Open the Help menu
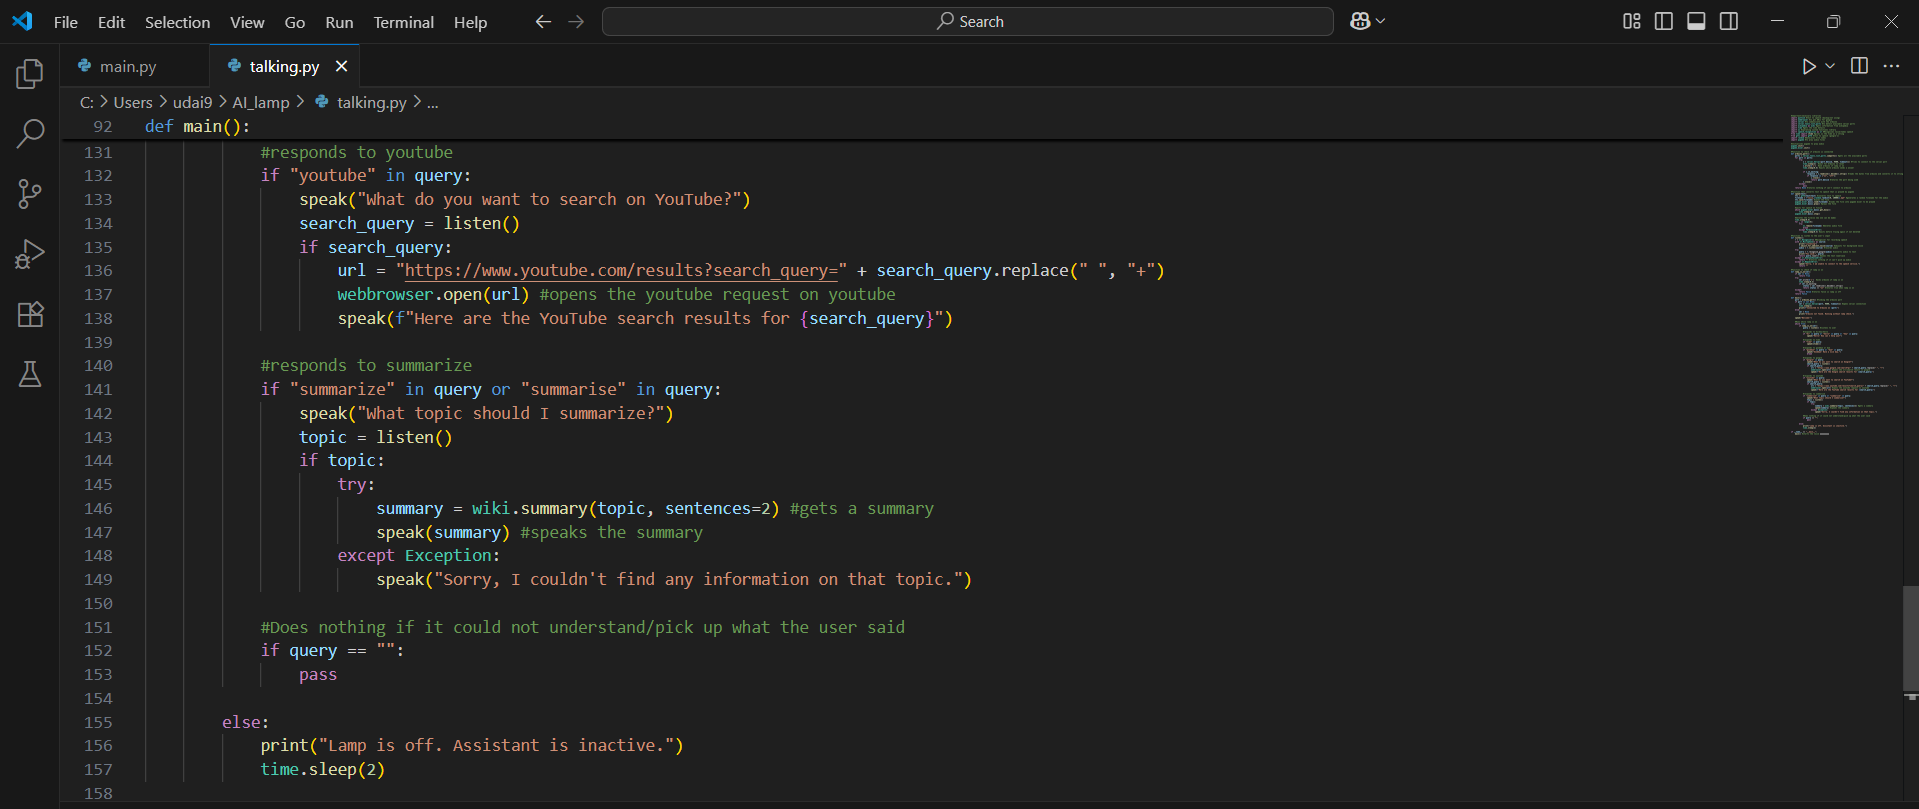Image resolution: width=1919 pixels, height=809 pixels. tap(470, 22)
